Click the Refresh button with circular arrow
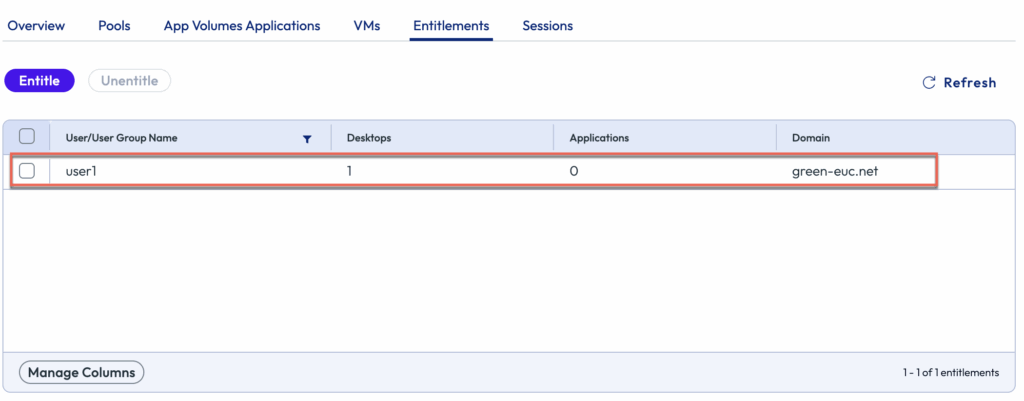 (958, 83)
